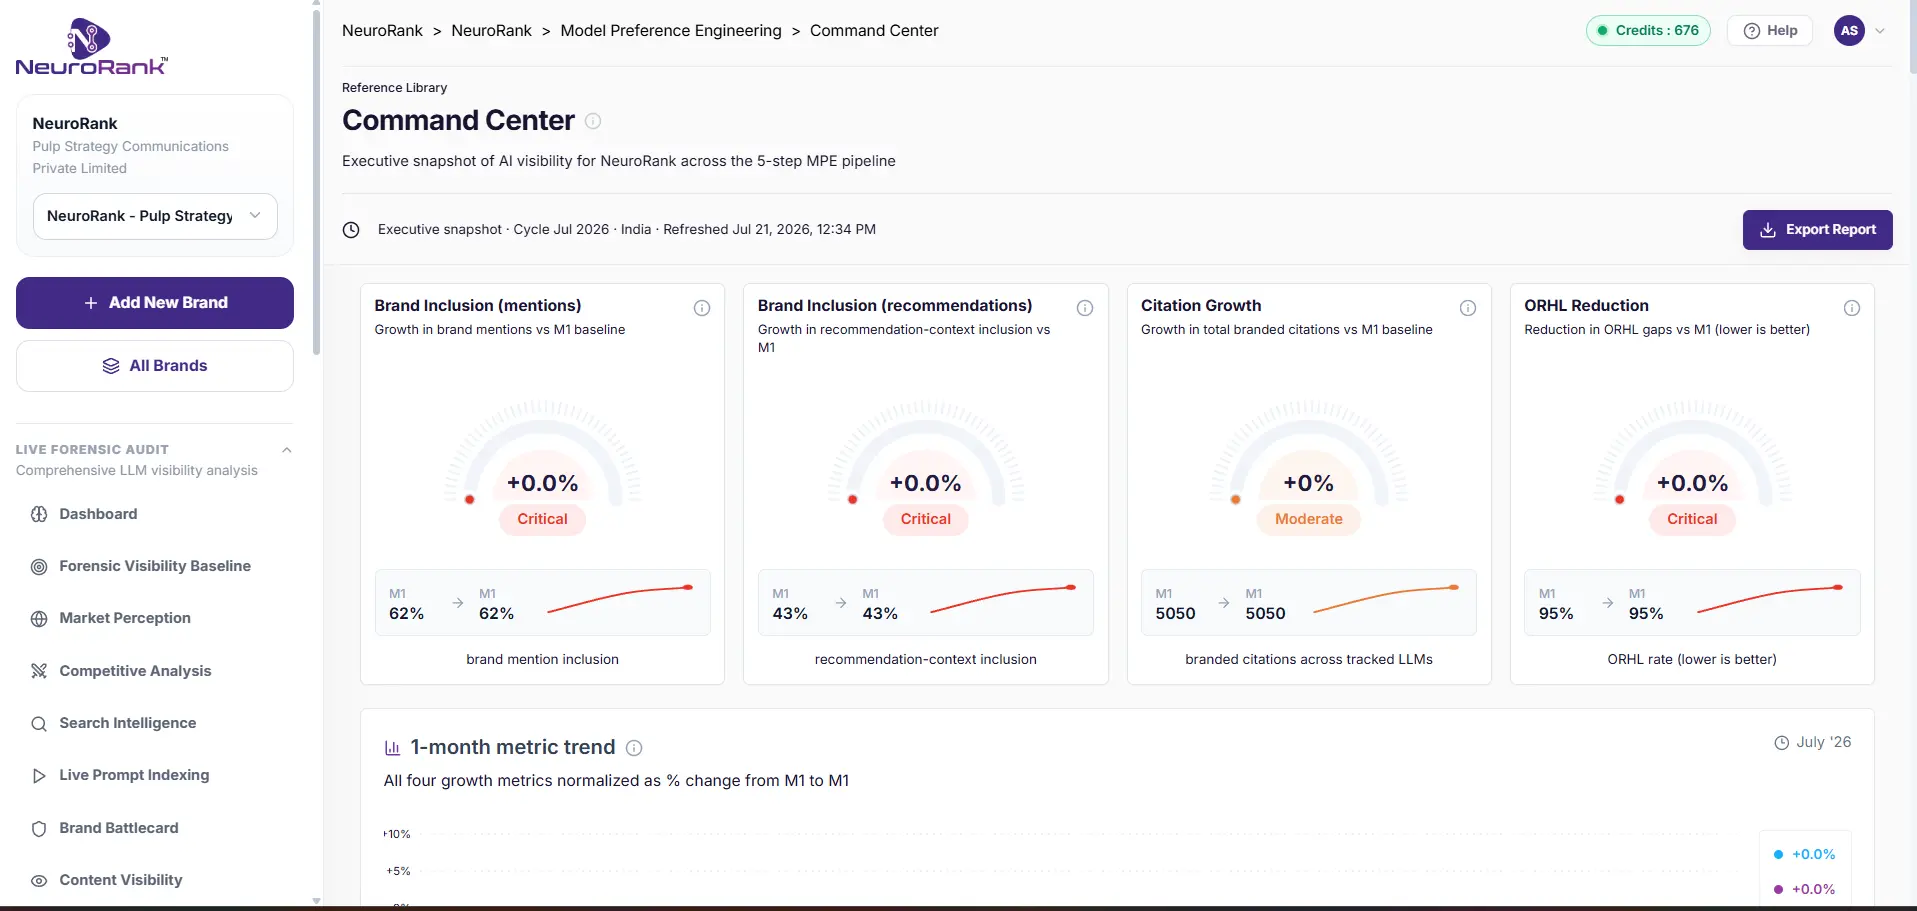Go to Dashboard in sidebar

click(x=98, y=514)
